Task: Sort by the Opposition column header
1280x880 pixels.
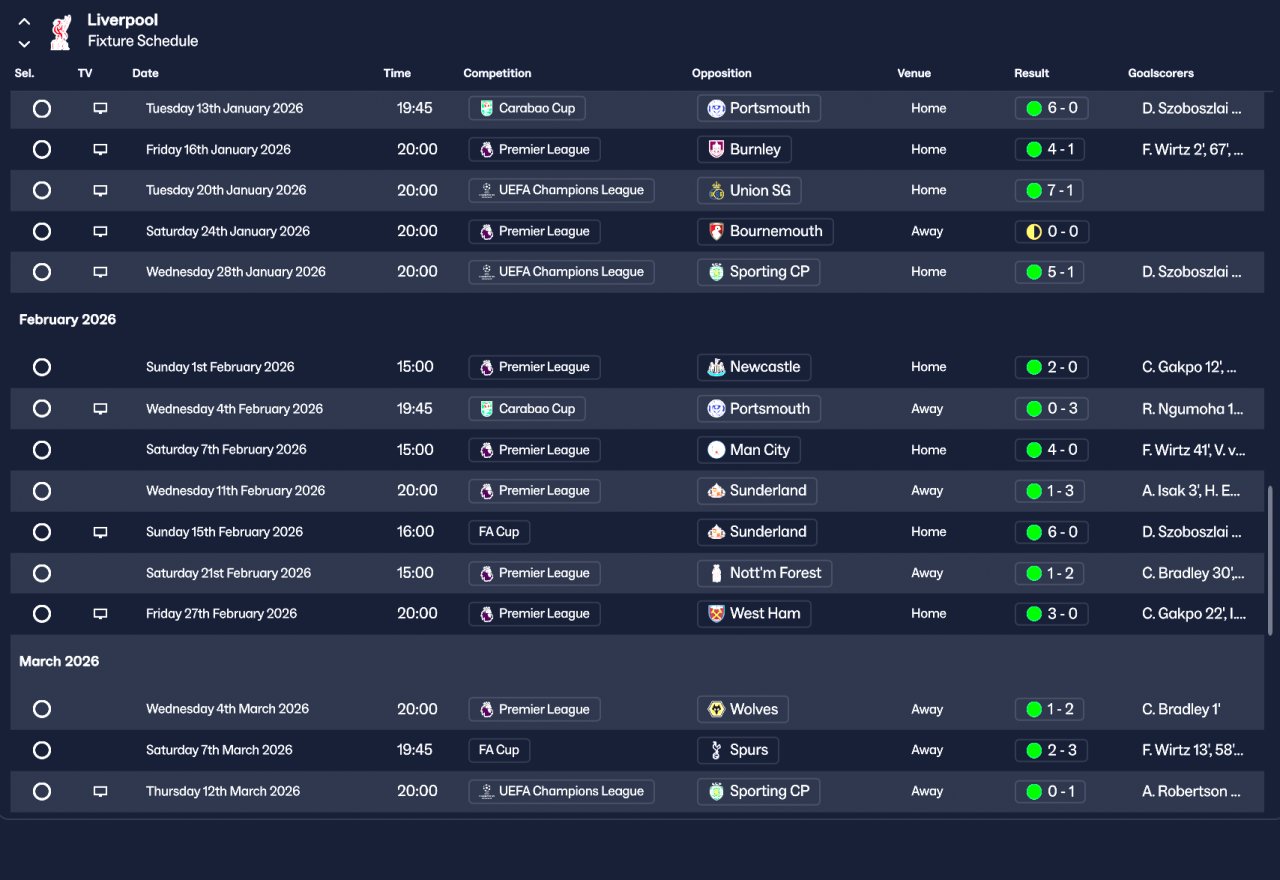Action: [721, 73]
